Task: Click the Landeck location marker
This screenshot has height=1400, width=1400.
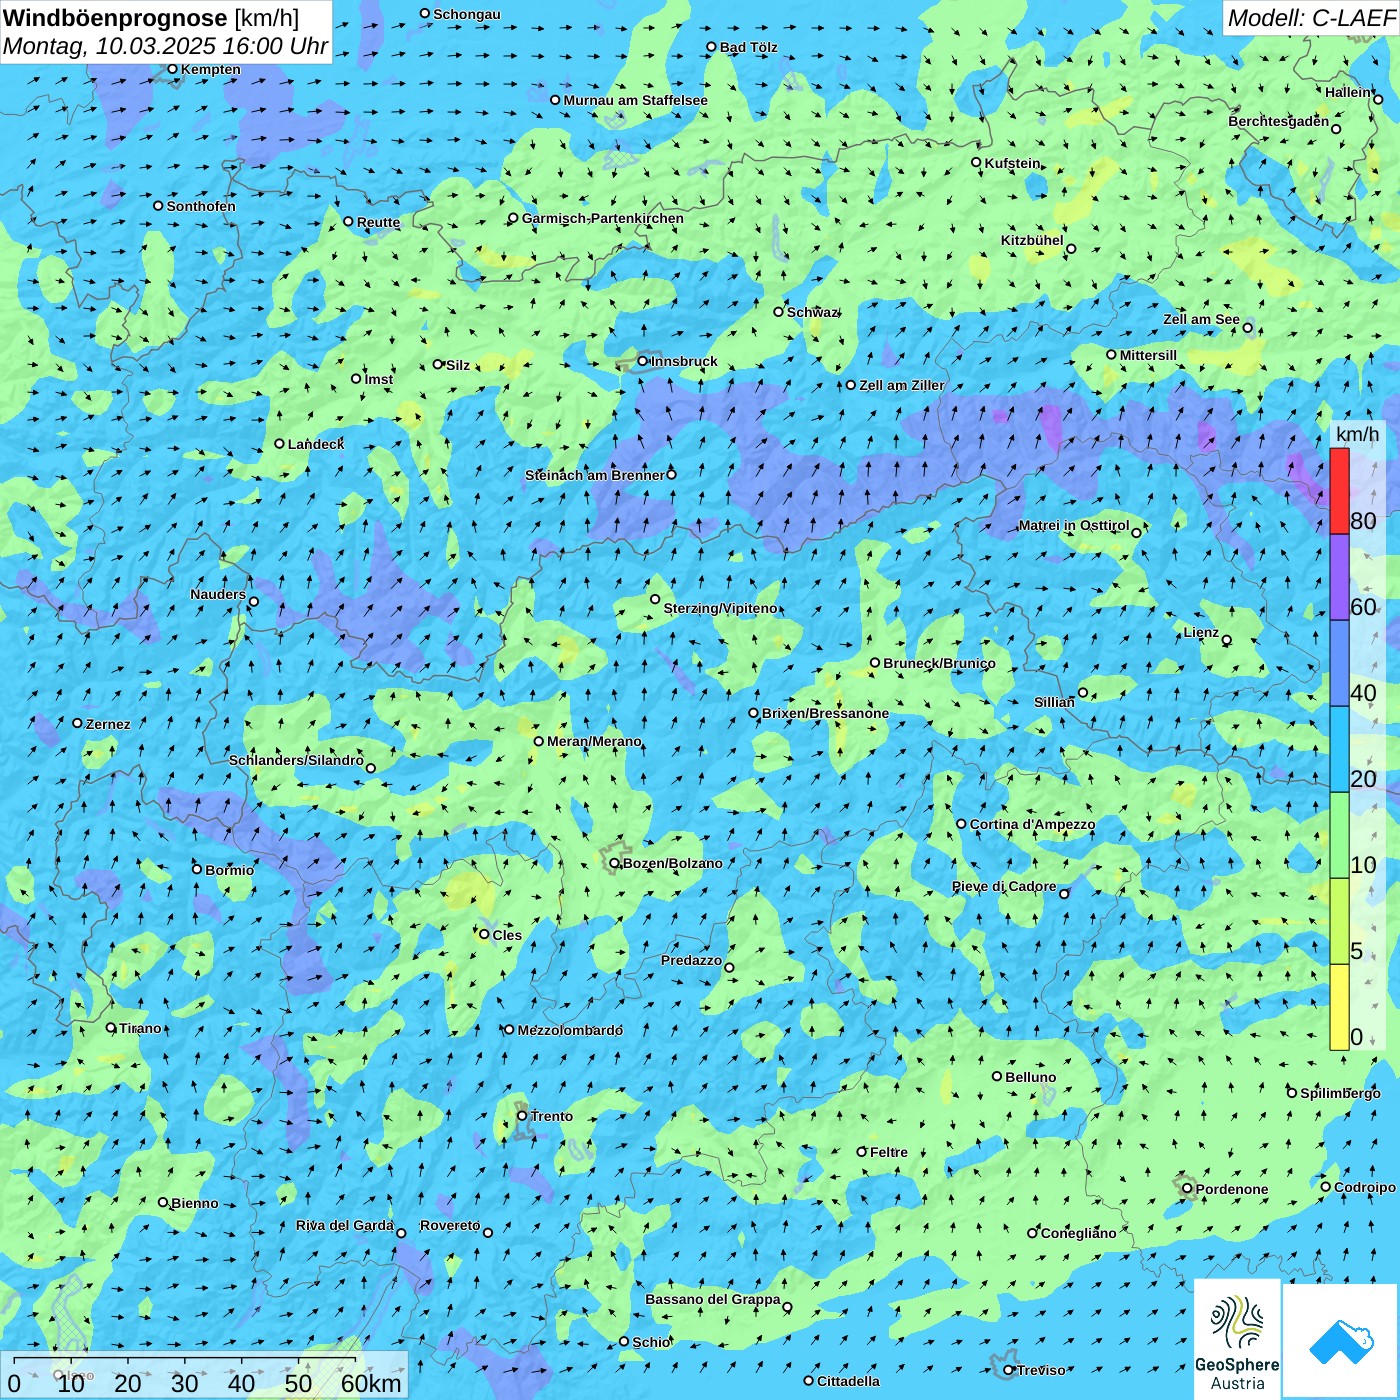Action: tap(280, 443)
